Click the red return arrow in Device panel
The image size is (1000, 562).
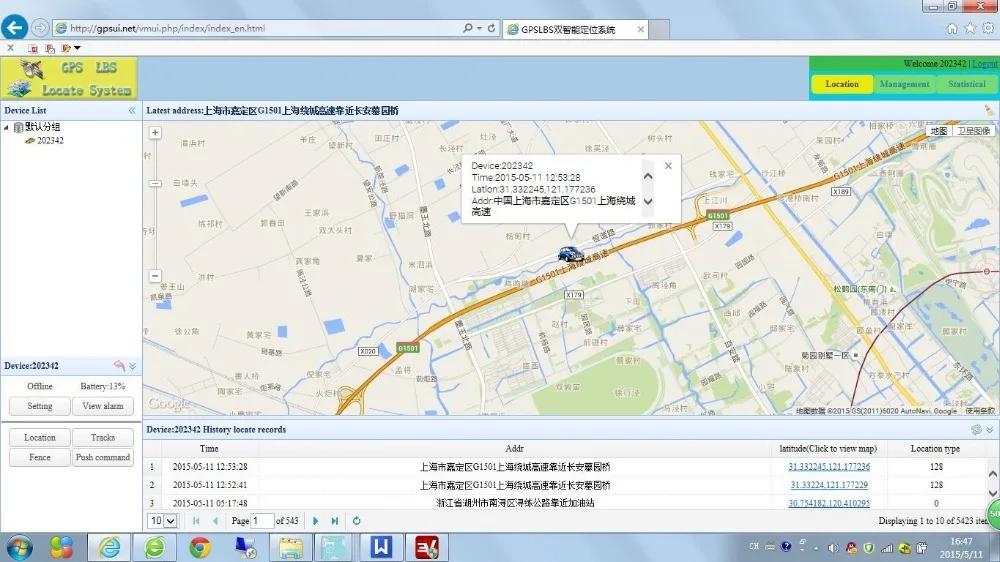(119, 366)
